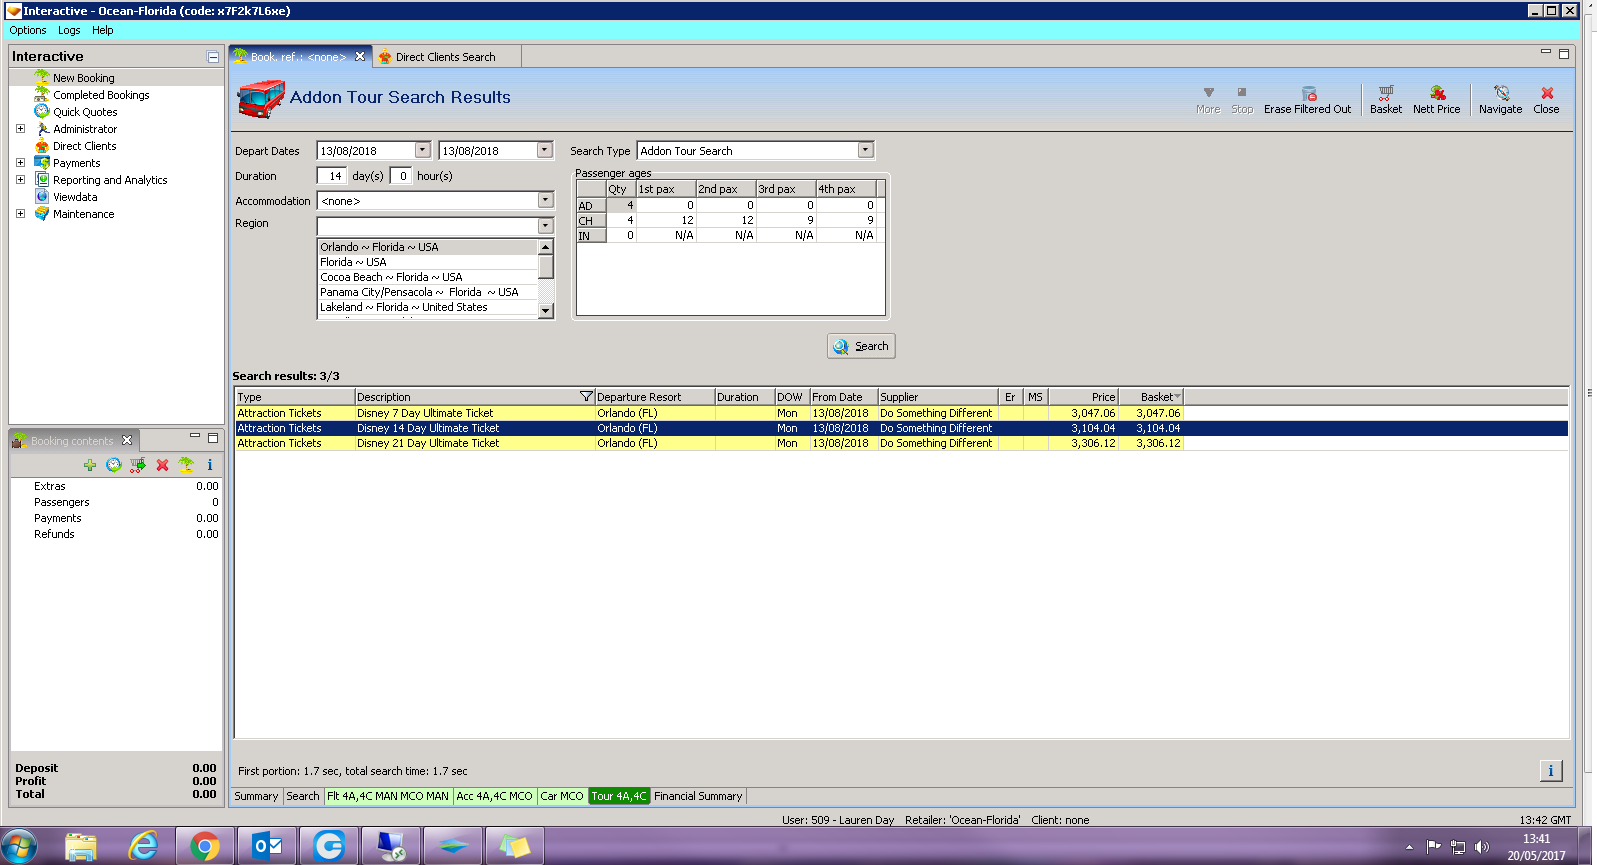Screen dimensions: 1597x865
Task: Open the Search Type dropdown
Action: coord(866,150)
